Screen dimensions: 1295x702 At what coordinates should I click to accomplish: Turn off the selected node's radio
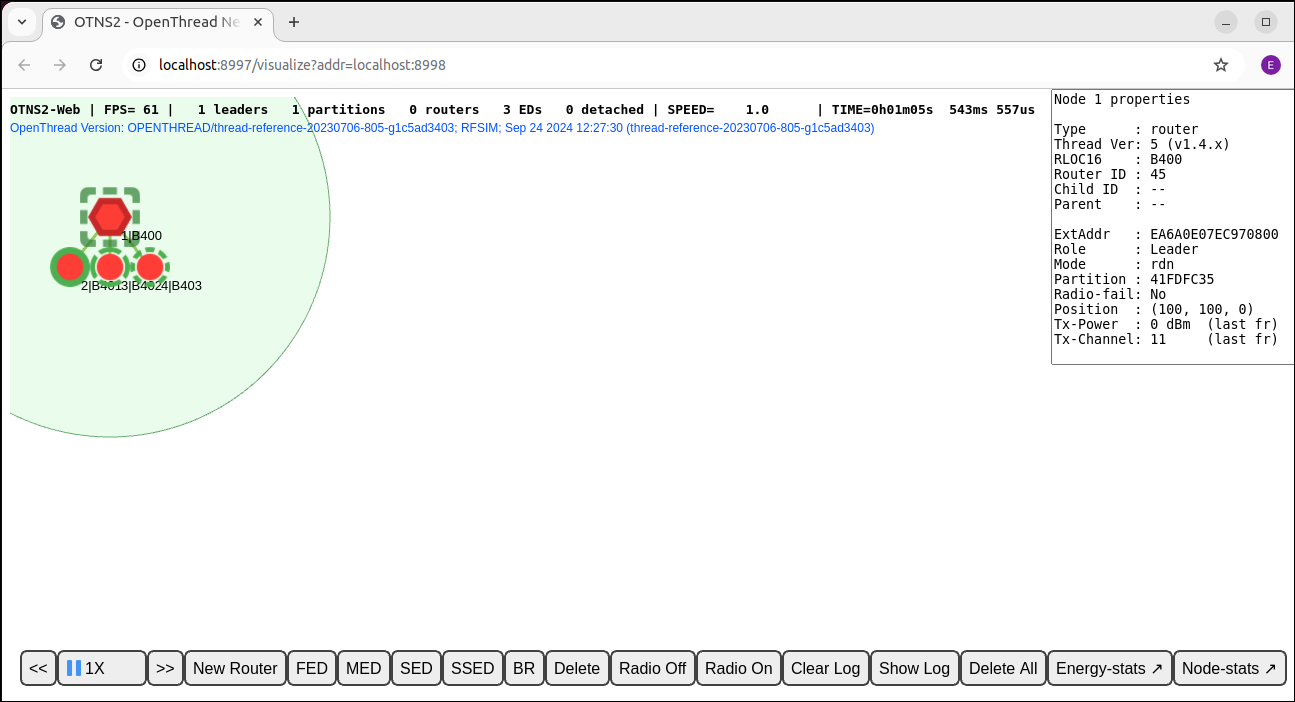tap(652, 667)
